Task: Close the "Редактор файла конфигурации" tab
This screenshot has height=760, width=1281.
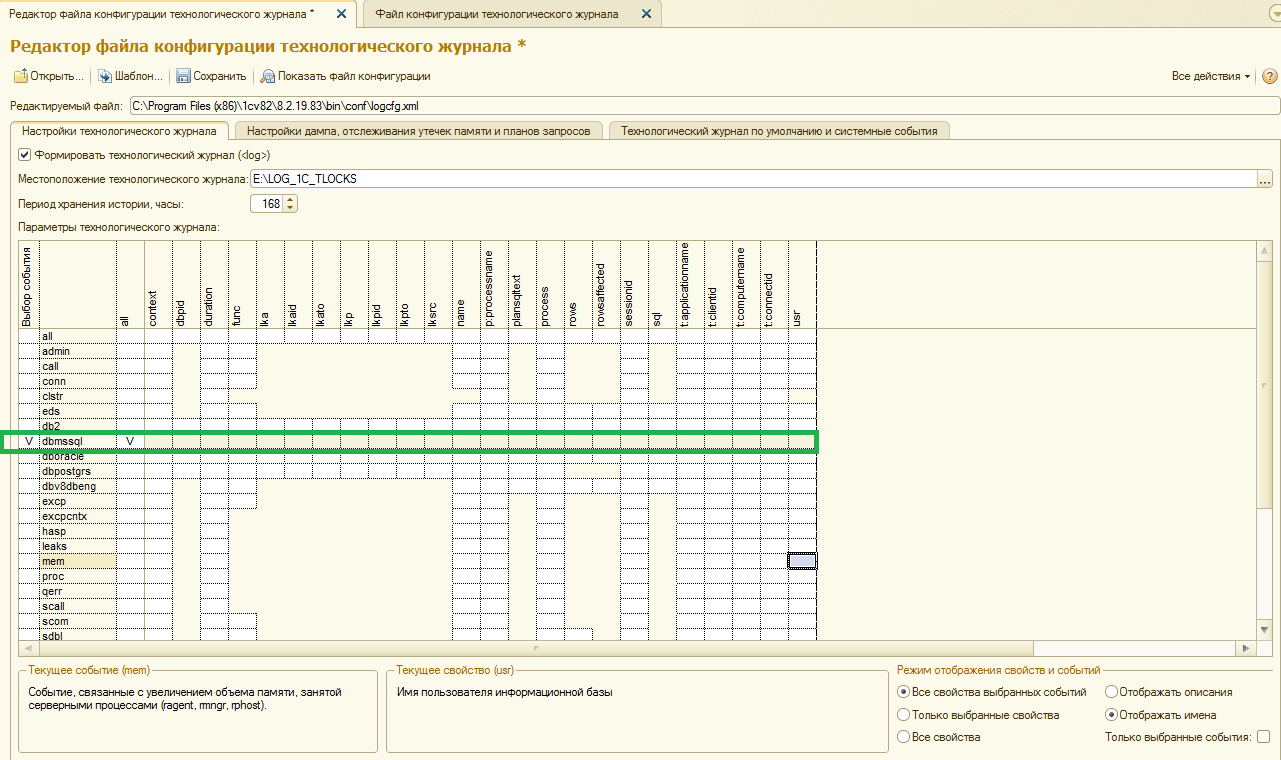Action: click(x=341, y=14)
